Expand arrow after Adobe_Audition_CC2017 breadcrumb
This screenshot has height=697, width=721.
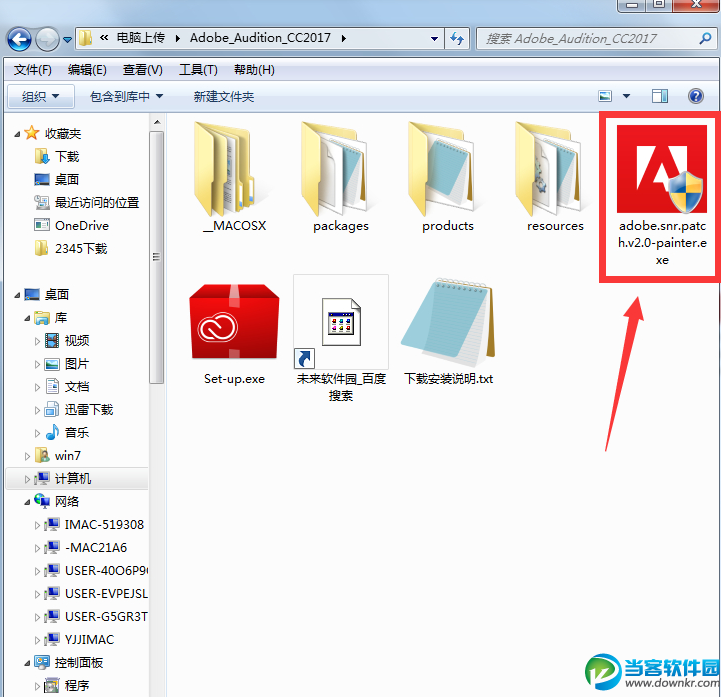(x=343, y=38)
